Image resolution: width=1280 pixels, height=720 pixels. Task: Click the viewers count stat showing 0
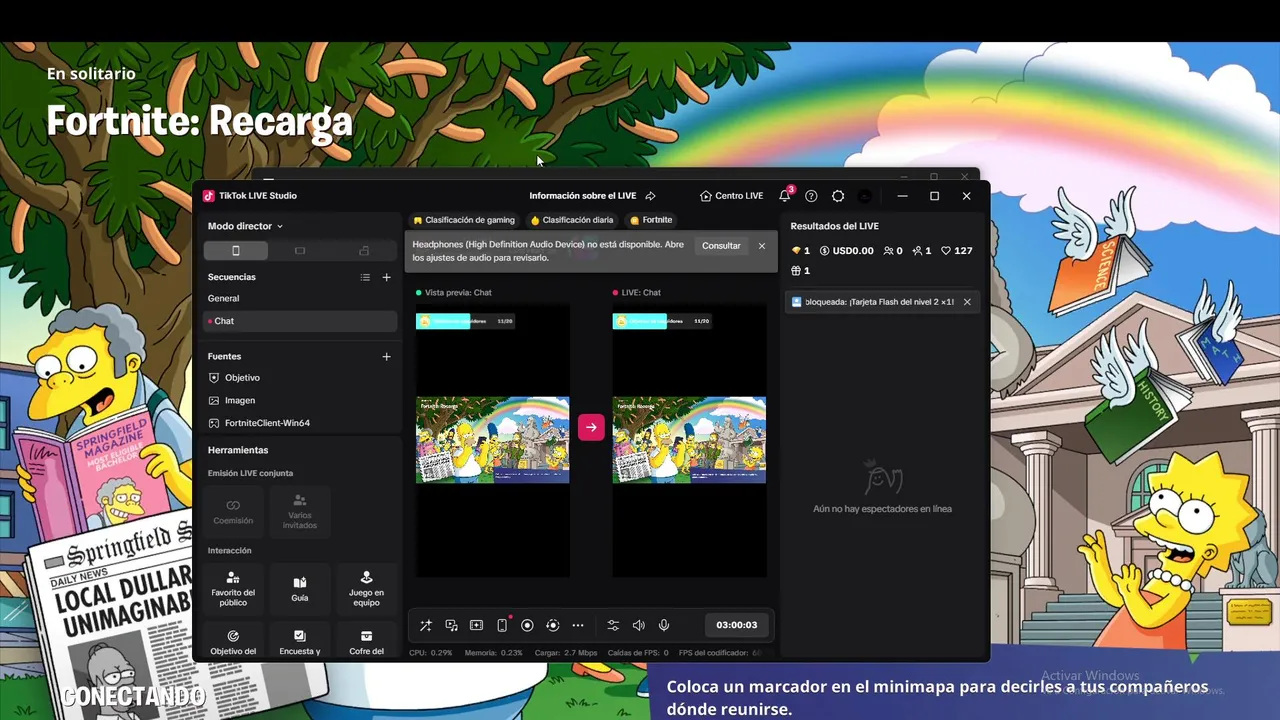pos(893,251)
